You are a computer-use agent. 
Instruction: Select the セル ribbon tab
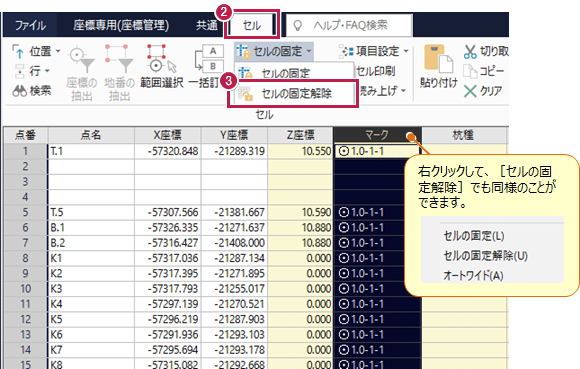[252, 25]
